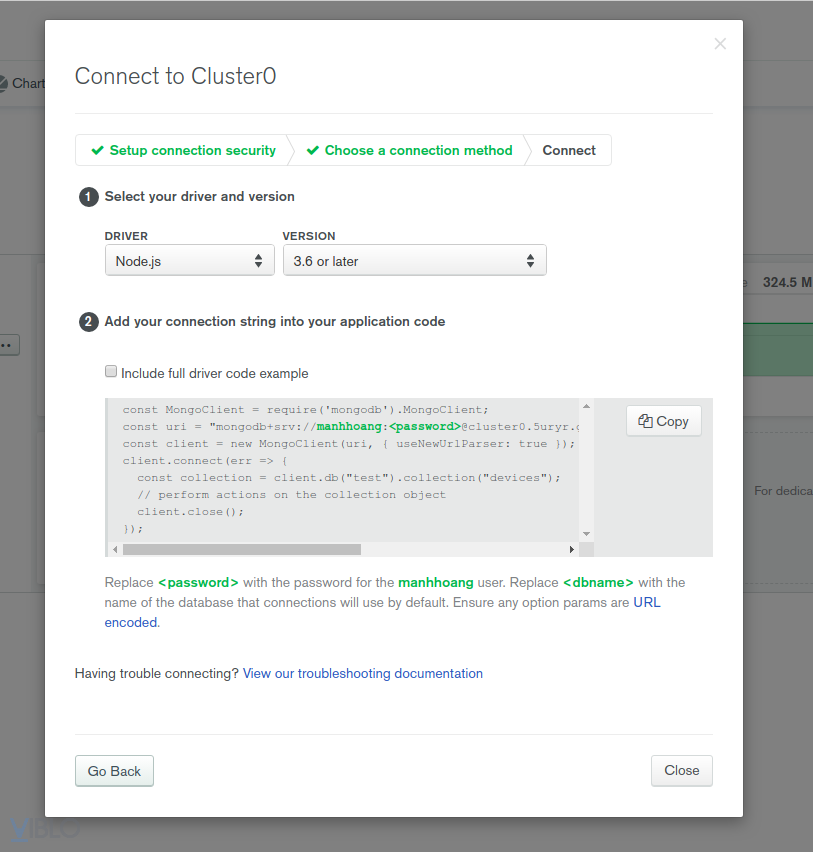Click the green checkmark beside Setup connection security
This screenshot has width=813, height=852.
point(97,151)
